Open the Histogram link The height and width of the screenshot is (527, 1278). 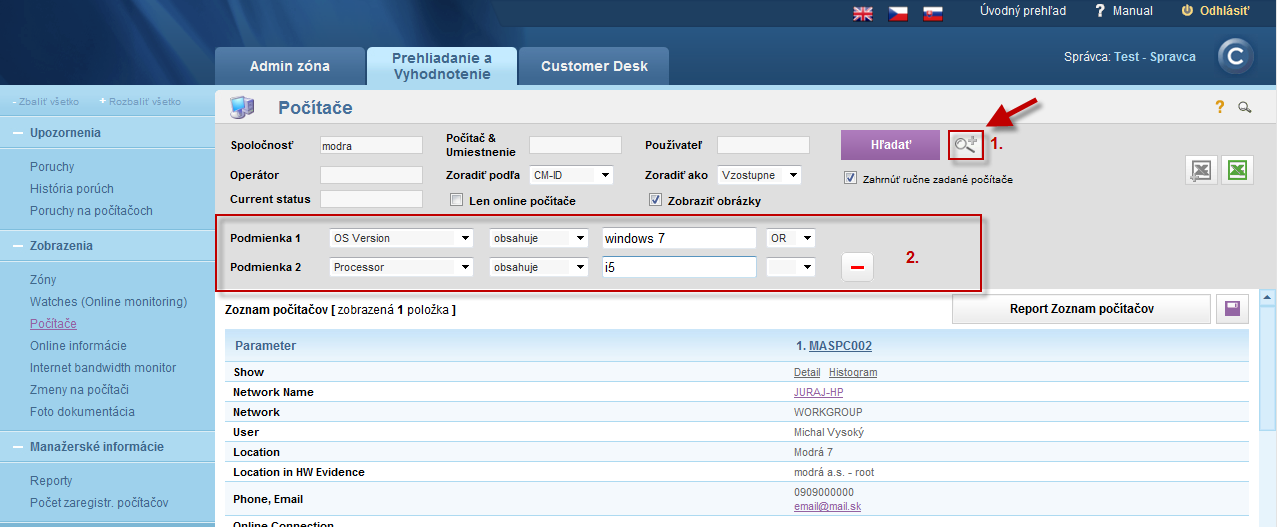[853, 372]
